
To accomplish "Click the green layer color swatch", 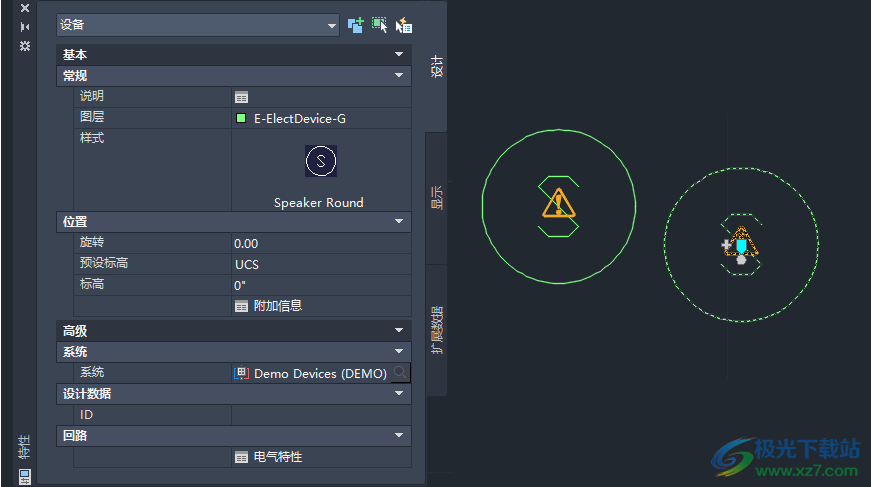I will 241,118.
